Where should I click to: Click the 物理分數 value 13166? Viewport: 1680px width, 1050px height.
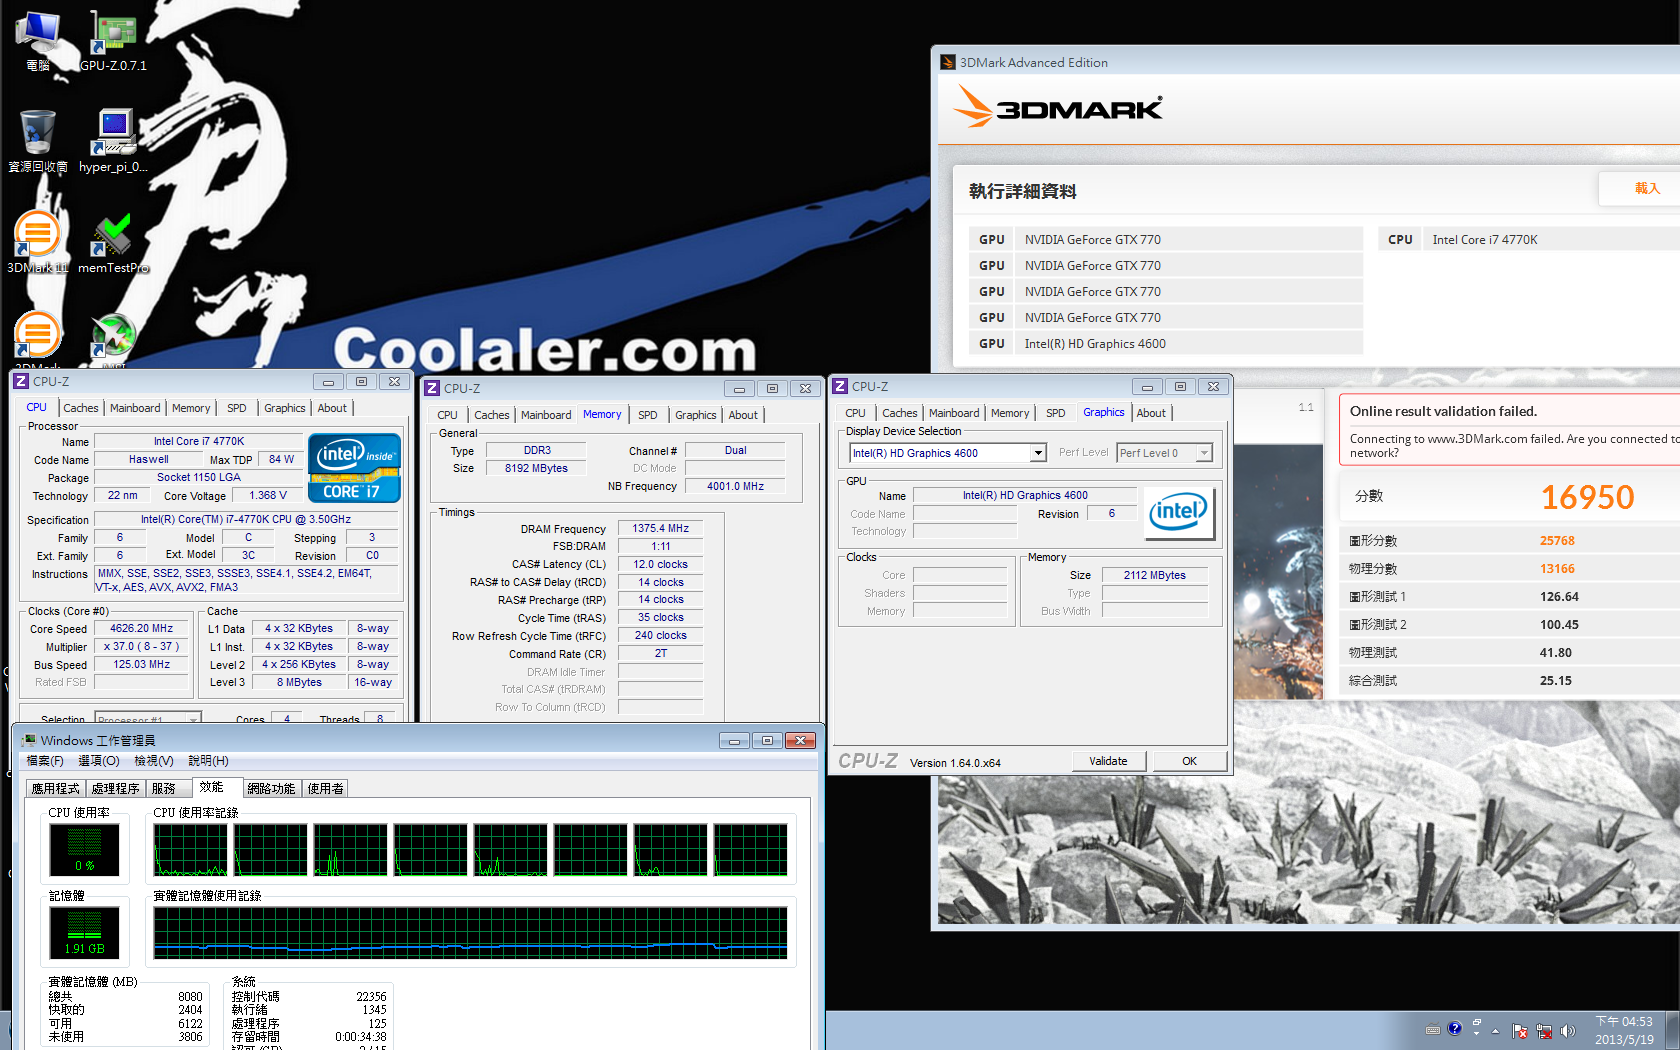pyautogui.click(x=1557, y=569)
